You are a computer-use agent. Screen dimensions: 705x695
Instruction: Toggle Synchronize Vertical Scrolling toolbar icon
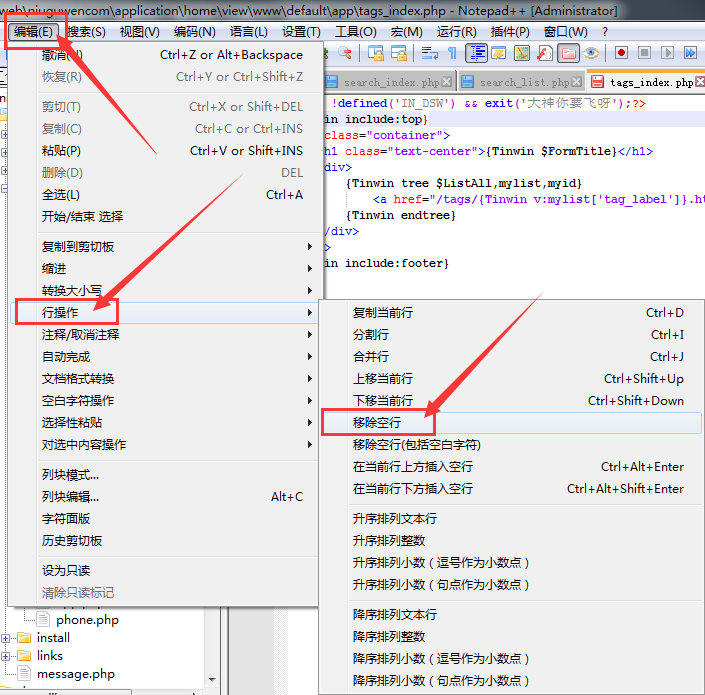point(375,53)
